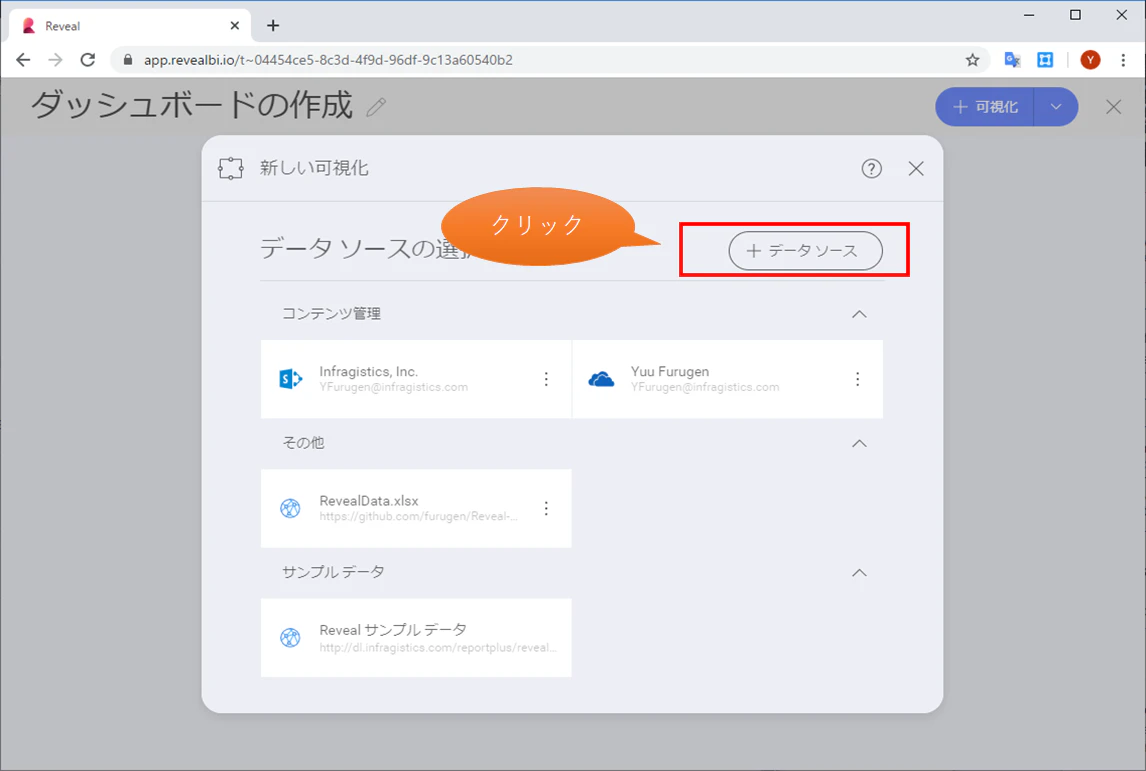Collapse the コンテンツ管理 section

coord(860,314)
